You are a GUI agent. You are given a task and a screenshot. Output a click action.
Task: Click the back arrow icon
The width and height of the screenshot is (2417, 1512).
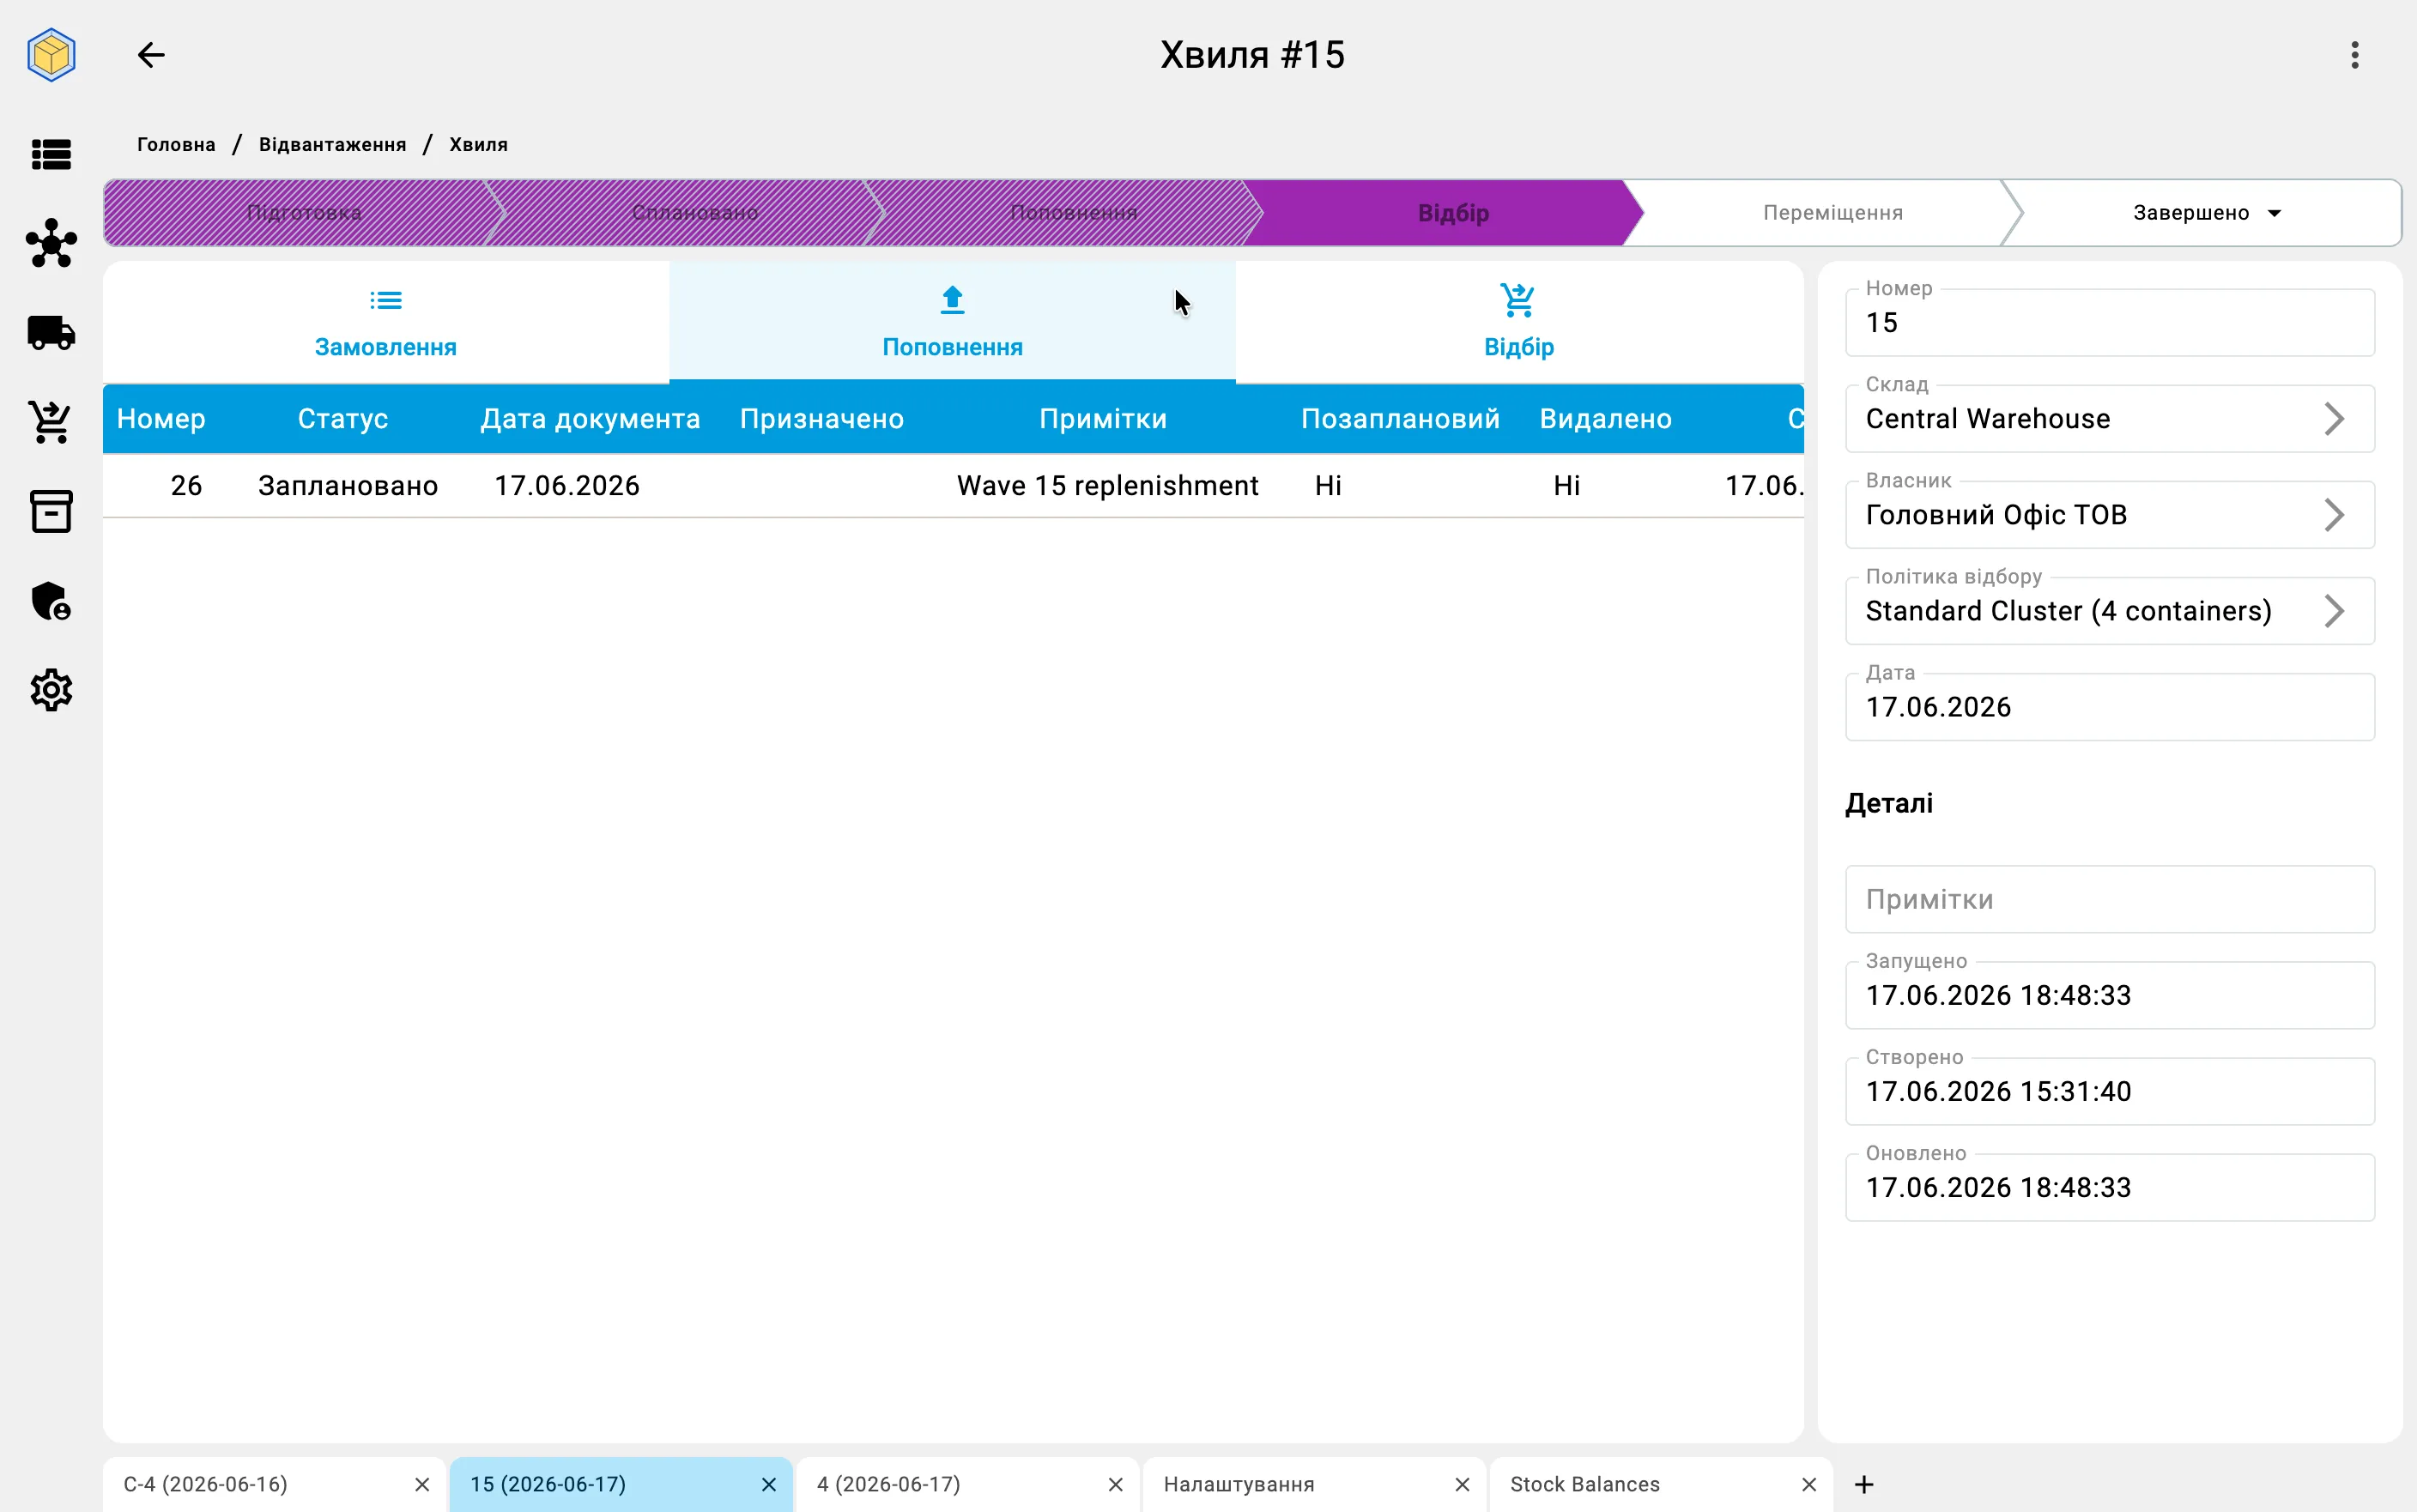click(x=151, y=55)
